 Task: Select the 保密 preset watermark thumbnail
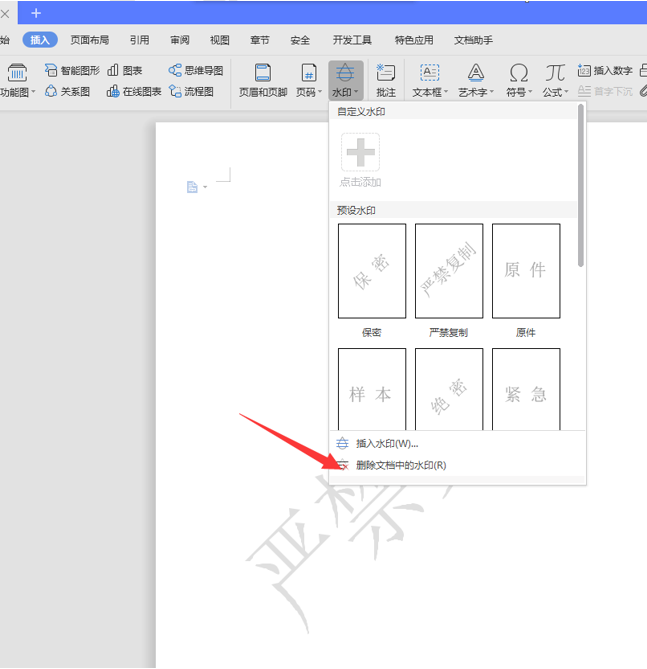(372, 271)
